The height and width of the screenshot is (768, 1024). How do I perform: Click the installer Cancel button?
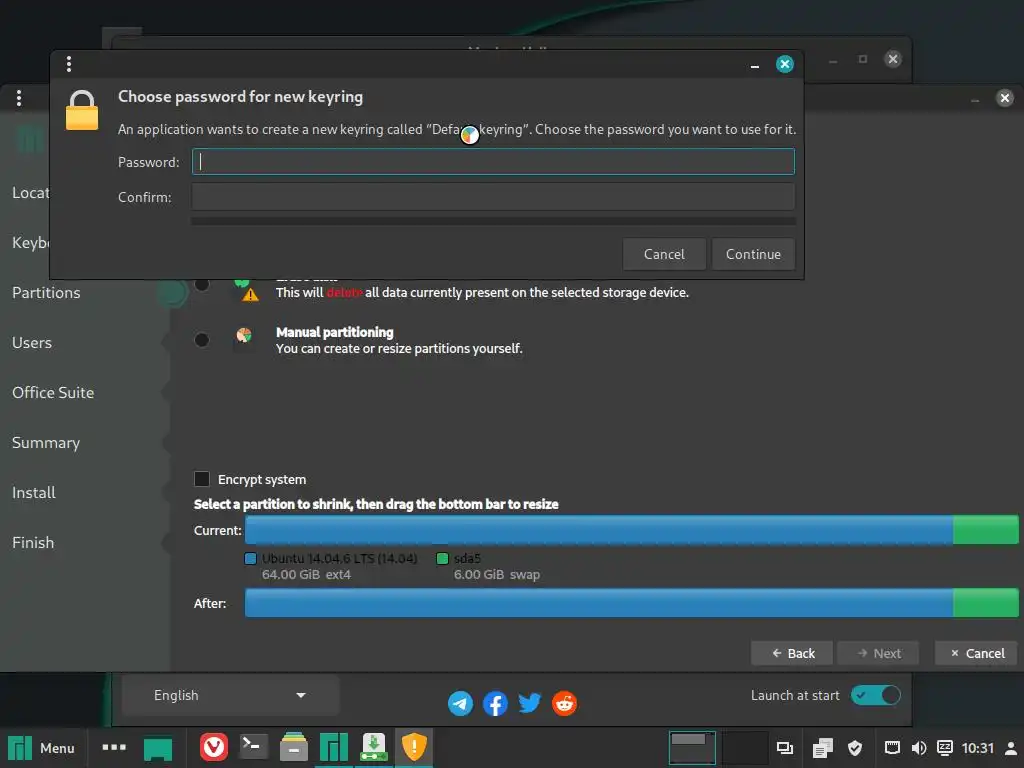pyautogui.click(x=976, y=653)
